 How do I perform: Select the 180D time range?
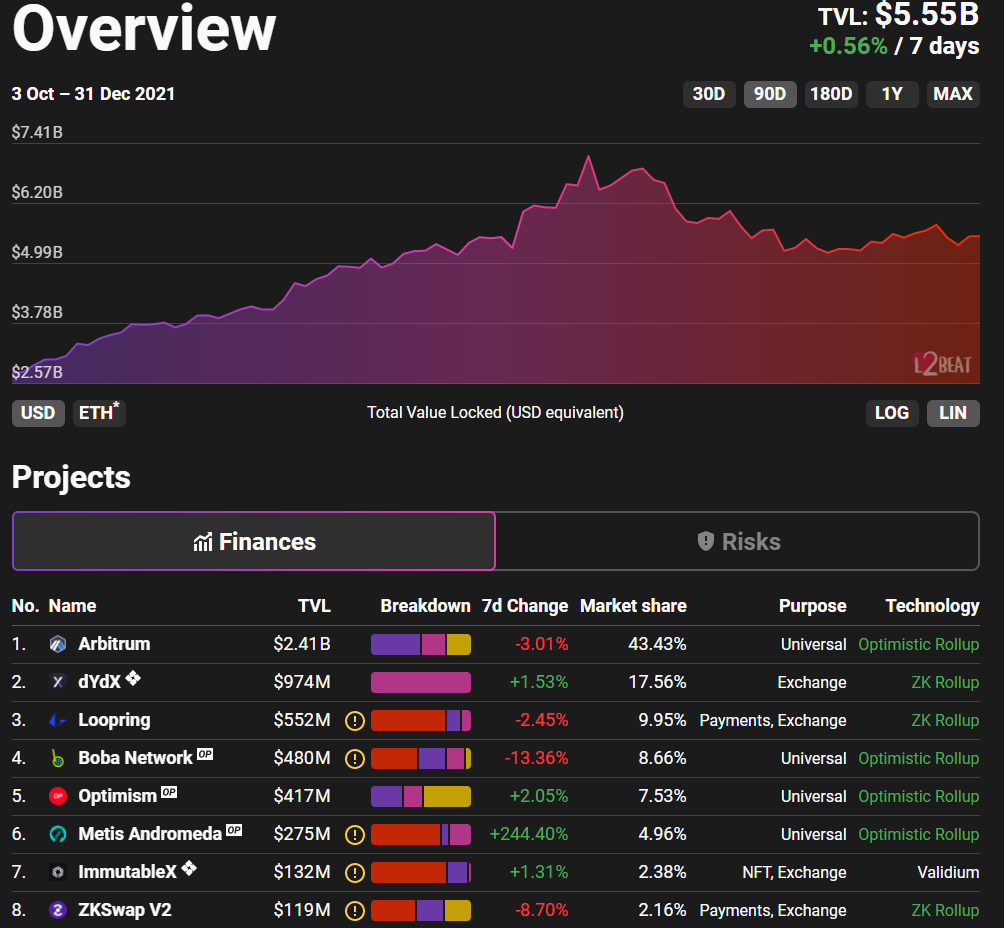pos(831,94)
